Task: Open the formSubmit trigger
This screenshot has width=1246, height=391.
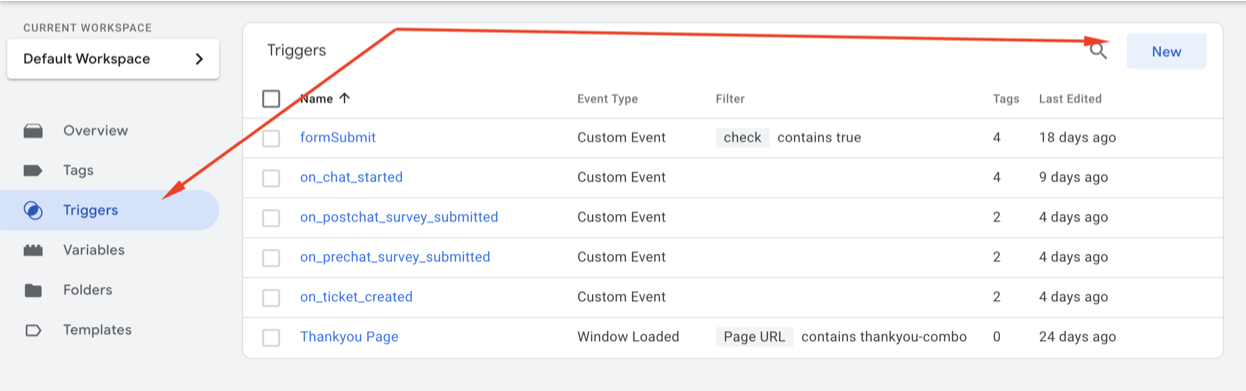Action: [338, 137]
